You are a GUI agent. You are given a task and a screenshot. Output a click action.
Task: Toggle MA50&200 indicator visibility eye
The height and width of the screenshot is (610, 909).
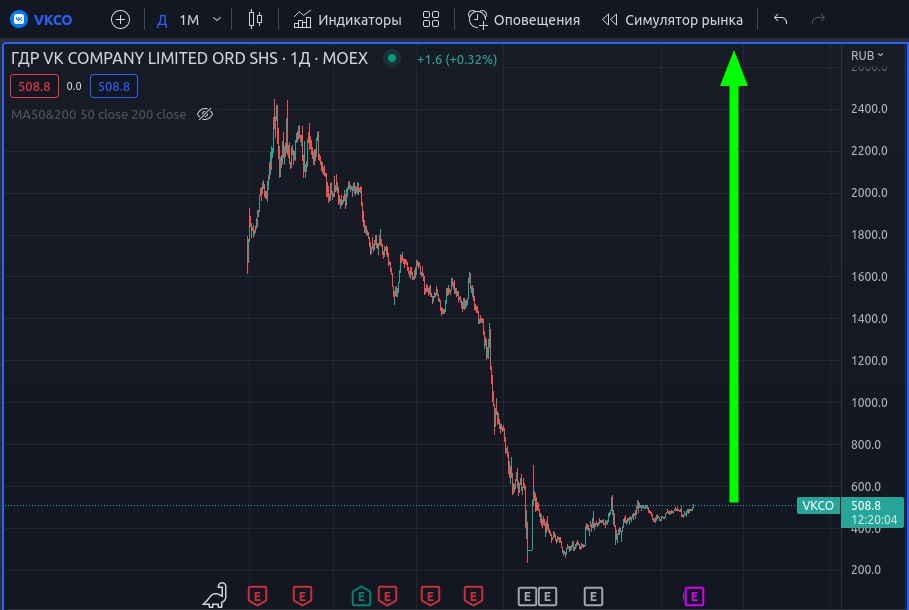(205, 114)
